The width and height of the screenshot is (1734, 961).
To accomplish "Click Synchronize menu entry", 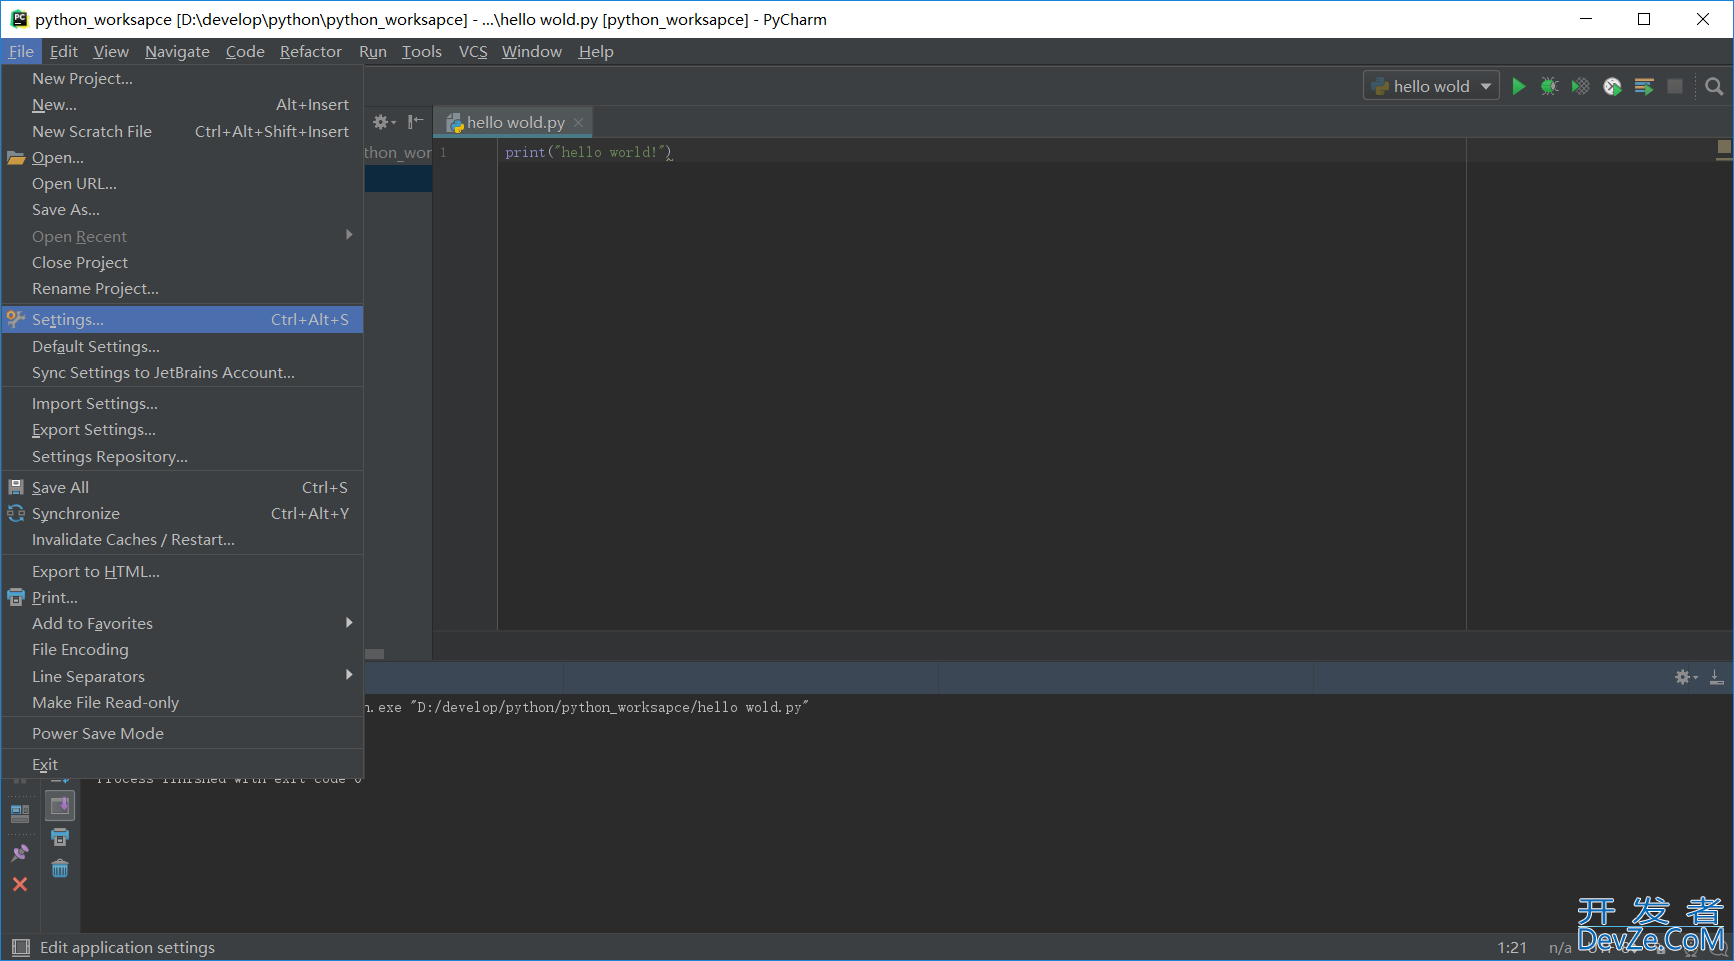I will (x=182, y=514).
